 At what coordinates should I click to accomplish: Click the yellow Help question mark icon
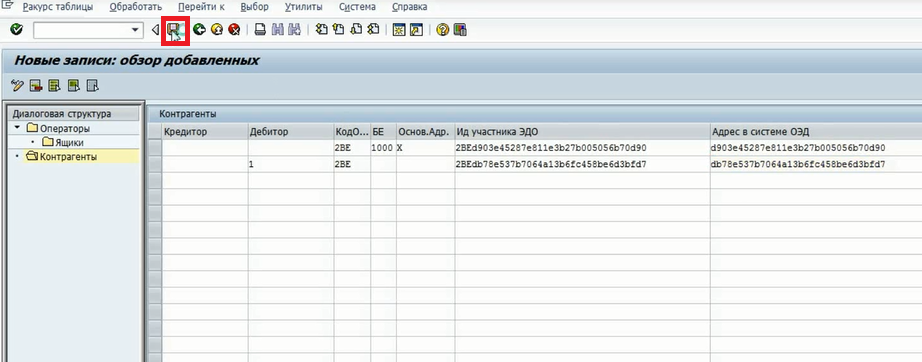pos(442,29)
